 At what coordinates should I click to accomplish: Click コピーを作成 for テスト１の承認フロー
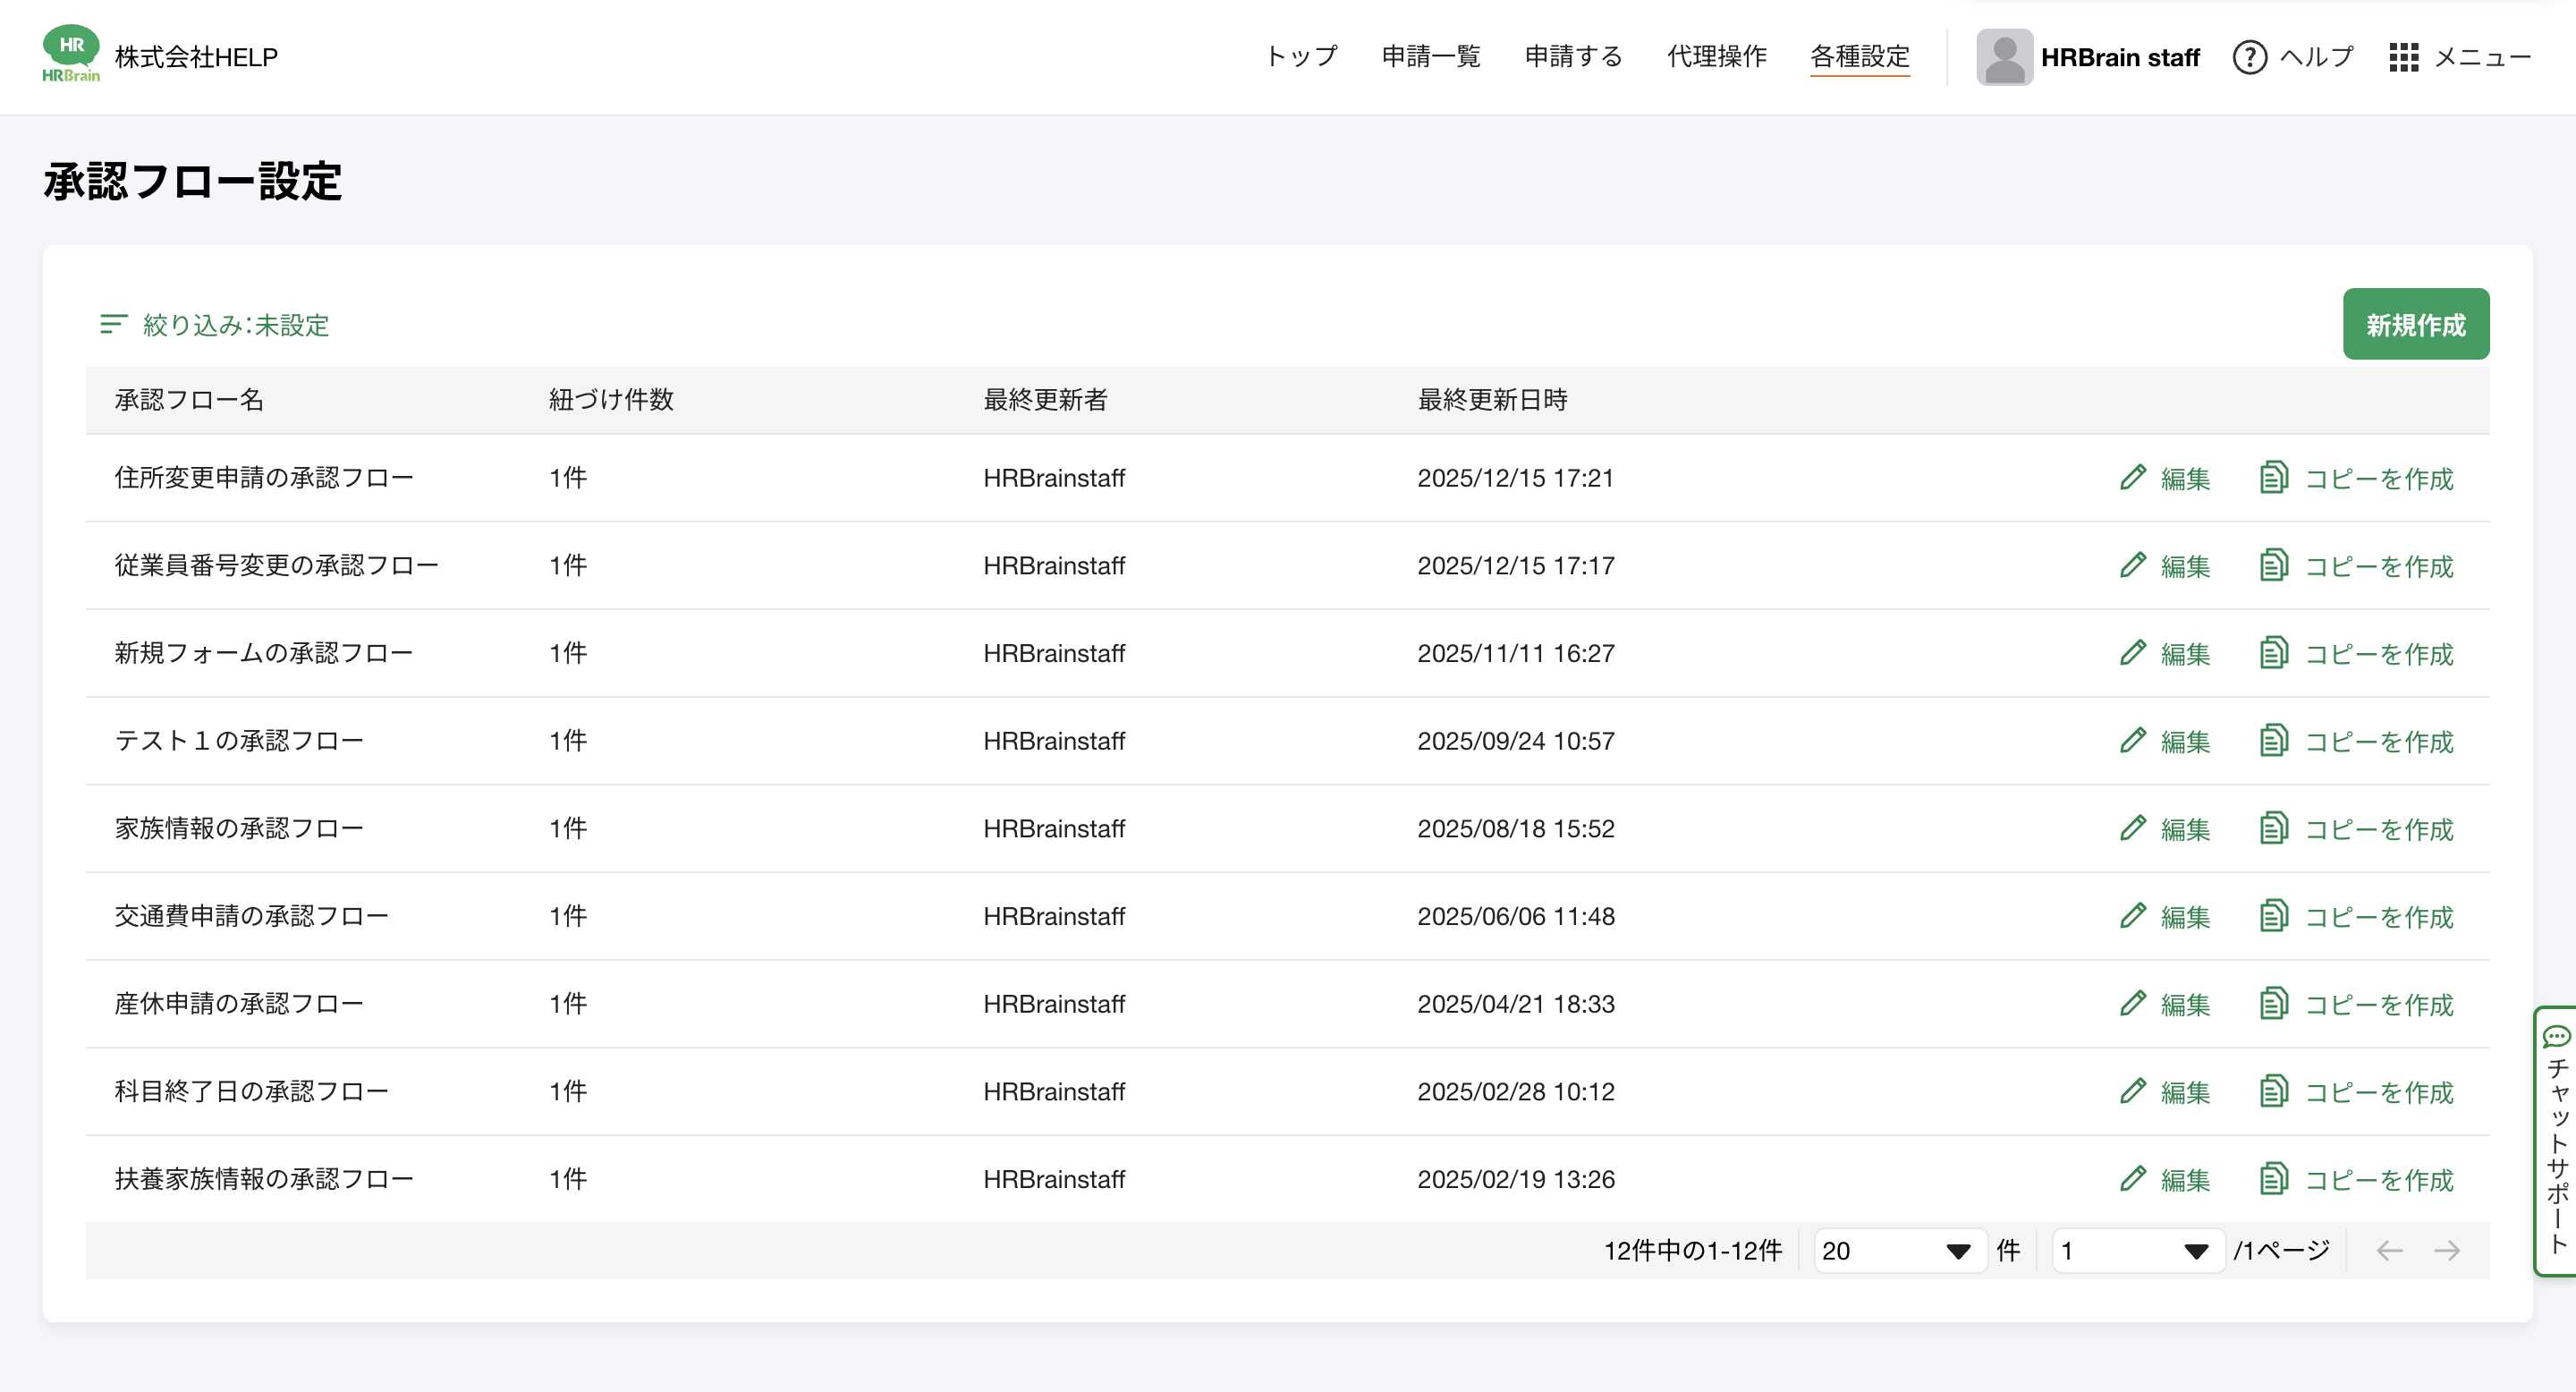point(2378,741)
